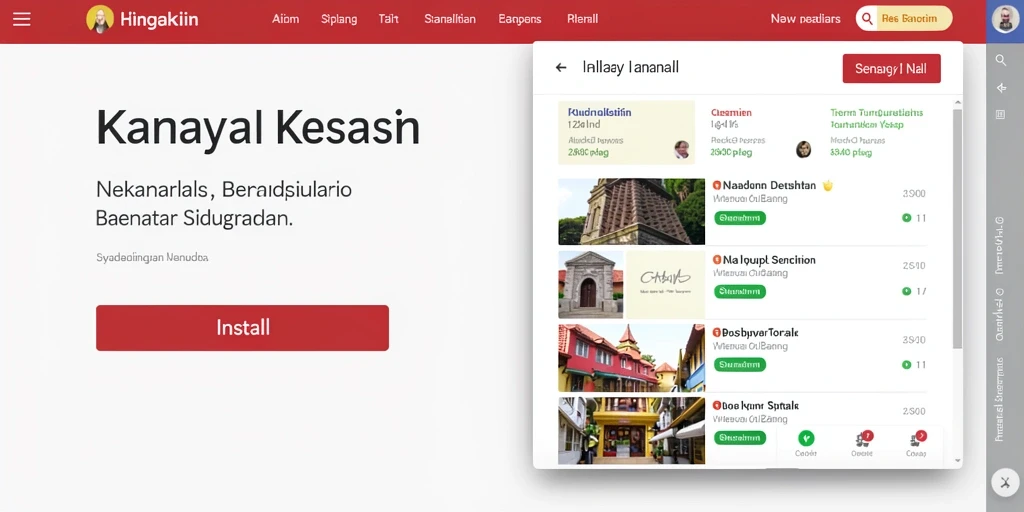
Task: Click the 3S00 price in Naadonn Detshtan row
Action: (x=914, y=194)
